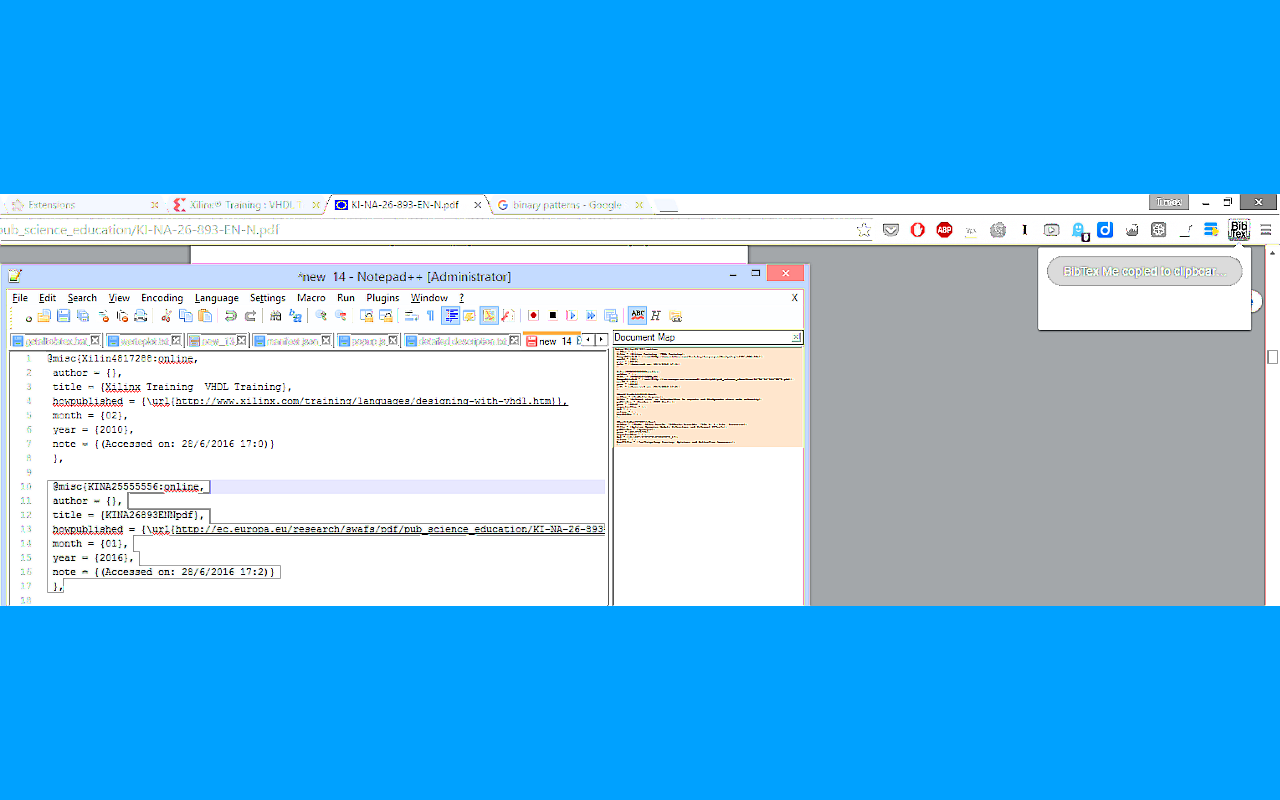
Task: Click the Adblock Plus ABP icon in Chrome
Action: (944, 230)
